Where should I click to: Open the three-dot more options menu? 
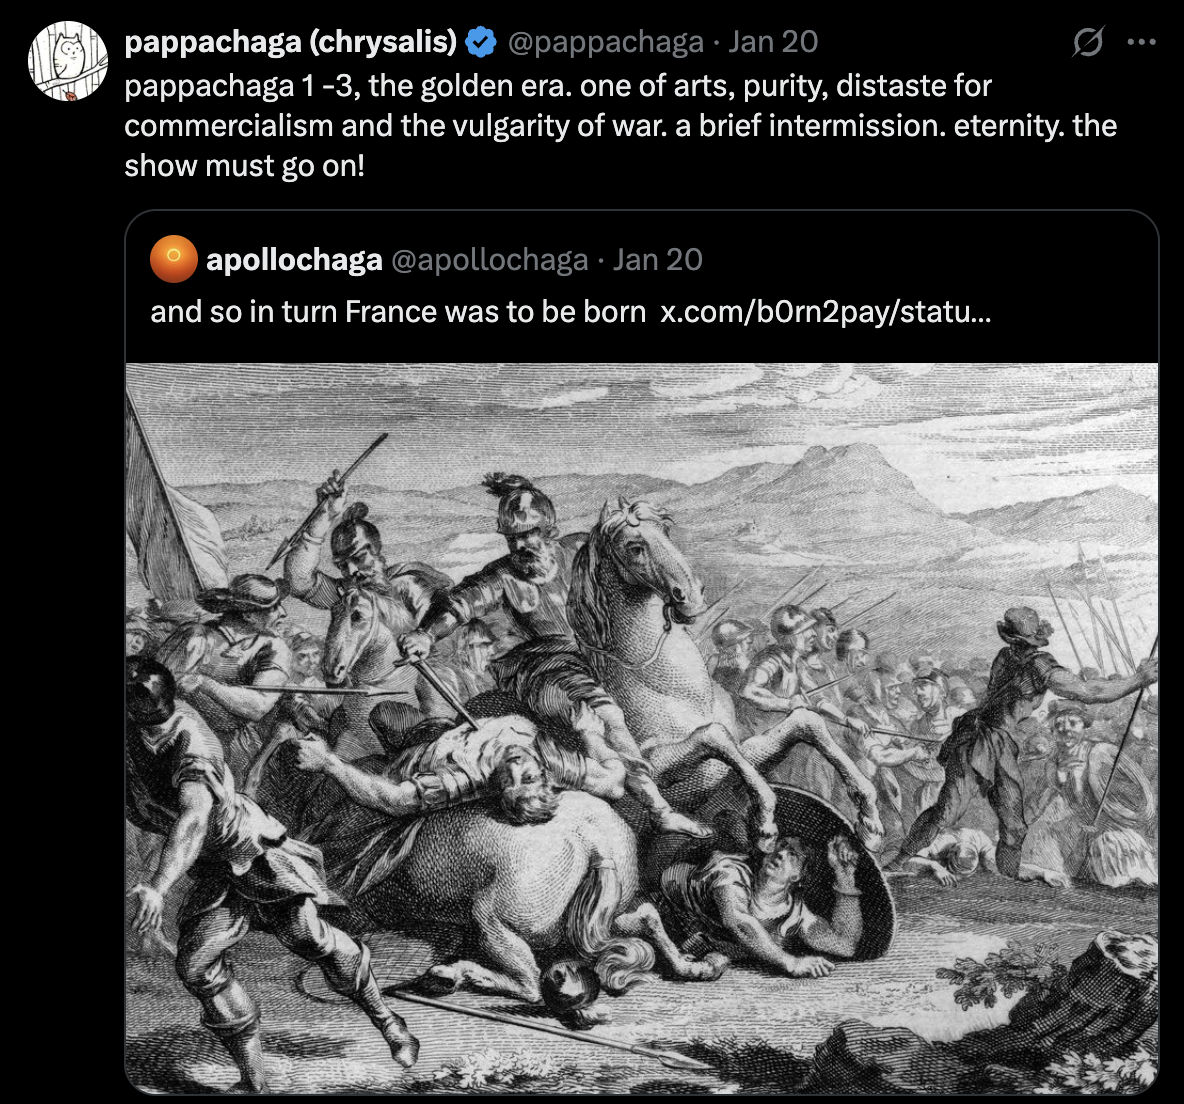[1141, 43]
